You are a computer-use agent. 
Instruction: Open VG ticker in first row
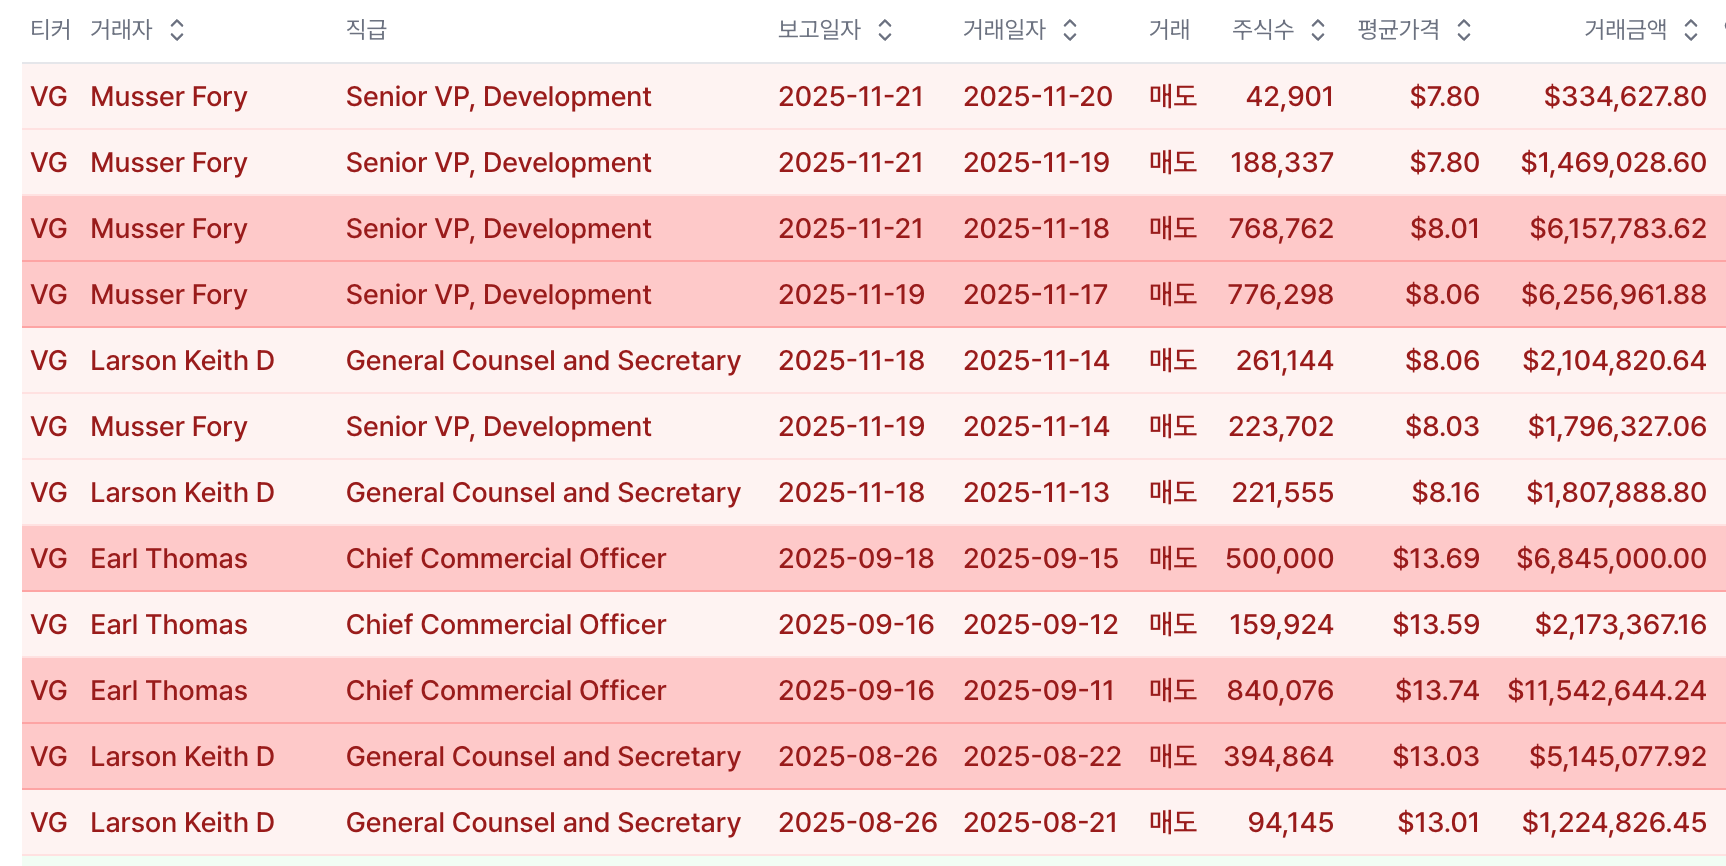49,96
